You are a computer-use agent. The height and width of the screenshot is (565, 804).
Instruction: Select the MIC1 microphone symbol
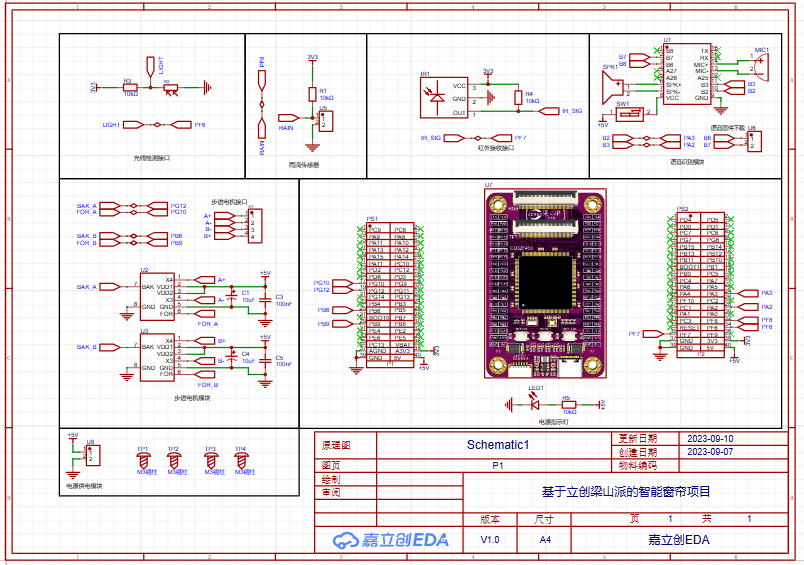[x=761, y=67]
